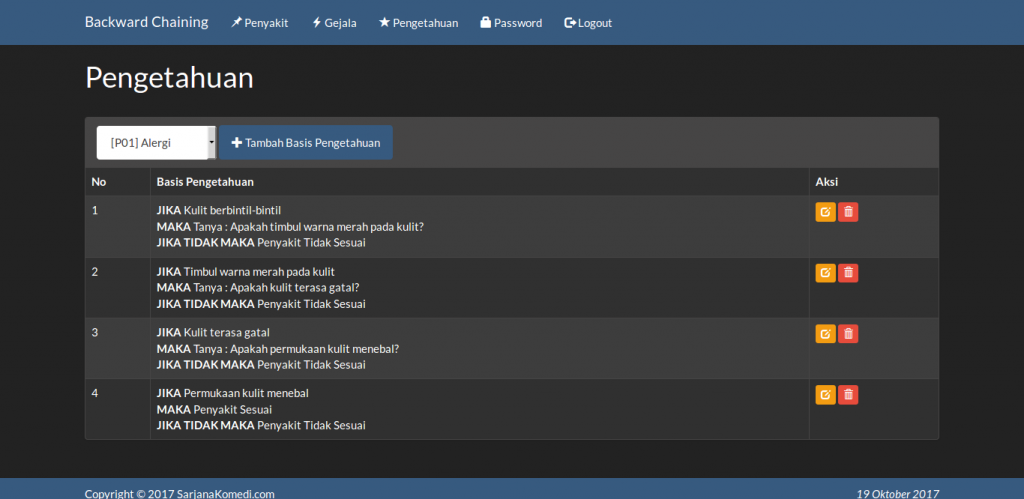Click the Pengetahuan page heading
This screenshot has height=499, width=1024.
(169, 78)
